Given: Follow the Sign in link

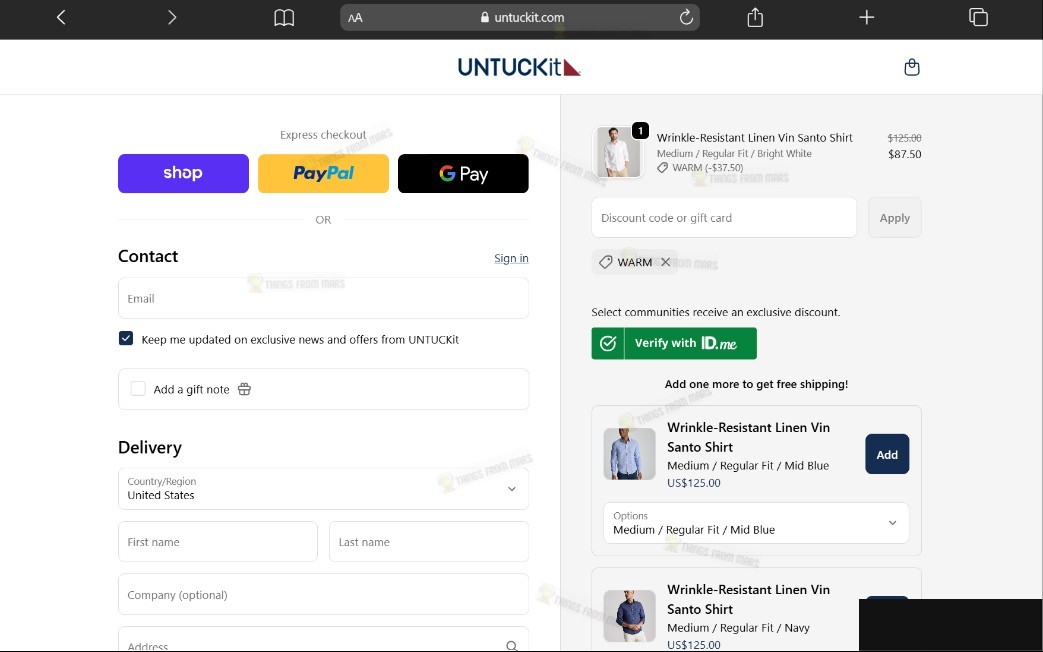Looking at the screenshot, I should [511, 258].
